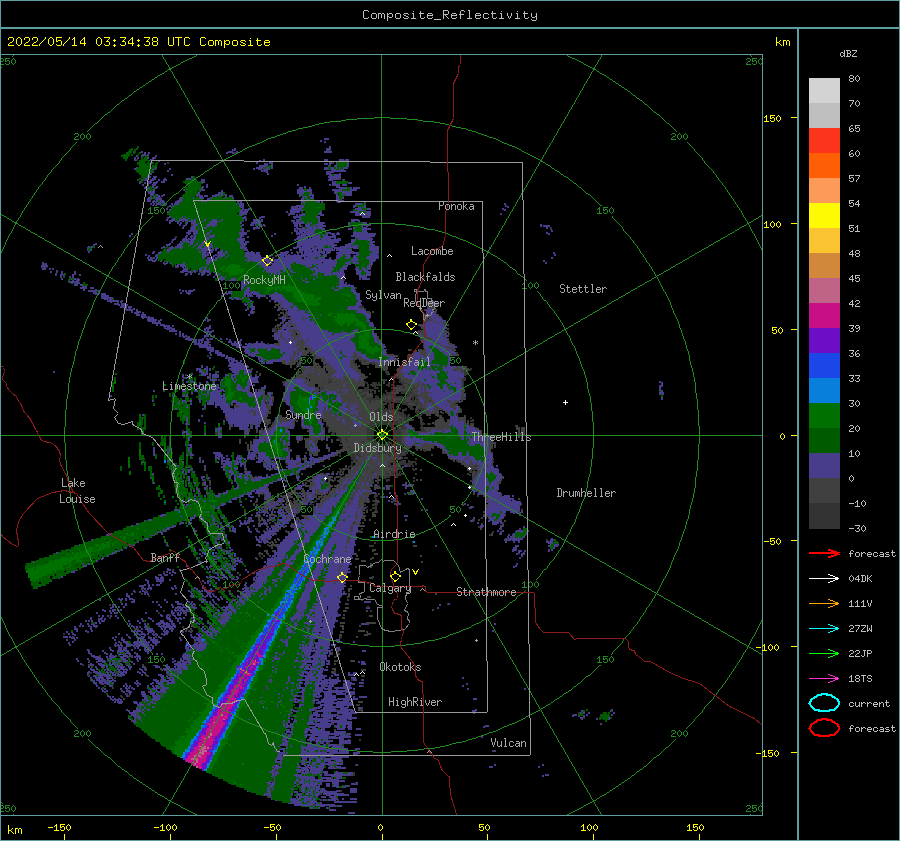900x841 pixels.
Task: Select the white 04DK arrow icon
Action: (x=824, y=579)
